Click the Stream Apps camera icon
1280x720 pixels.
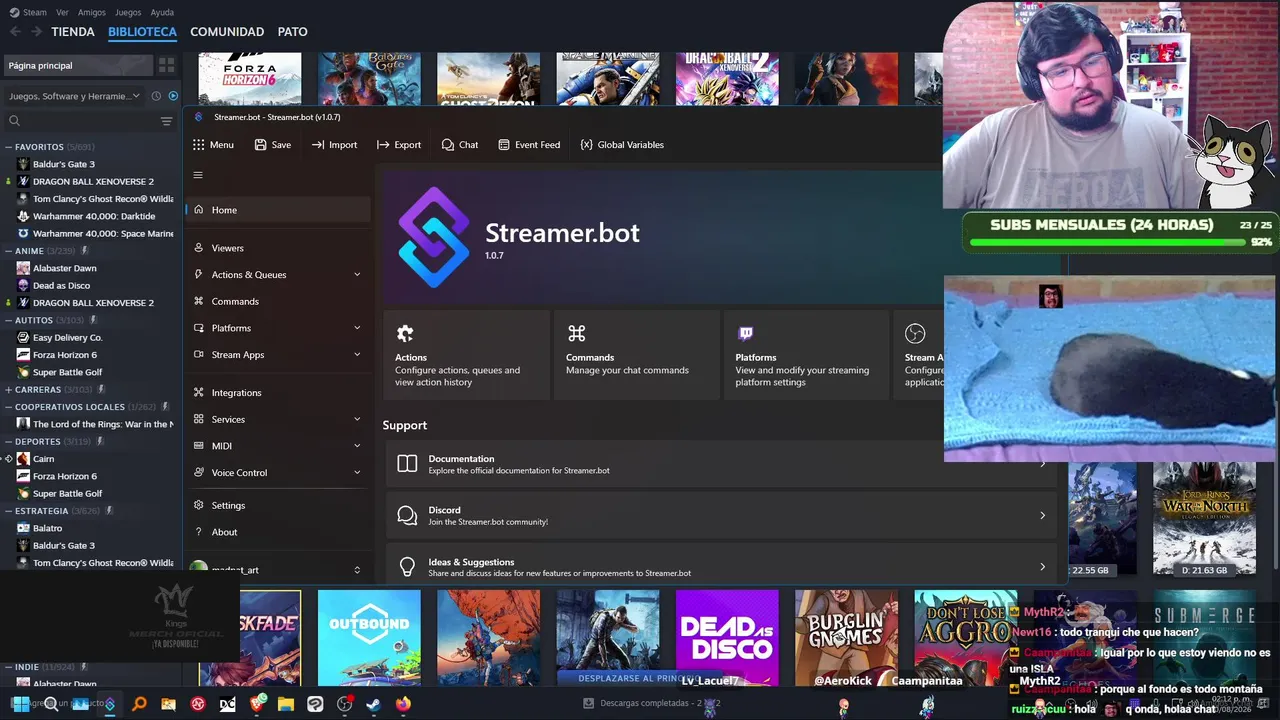click(199, 355)
